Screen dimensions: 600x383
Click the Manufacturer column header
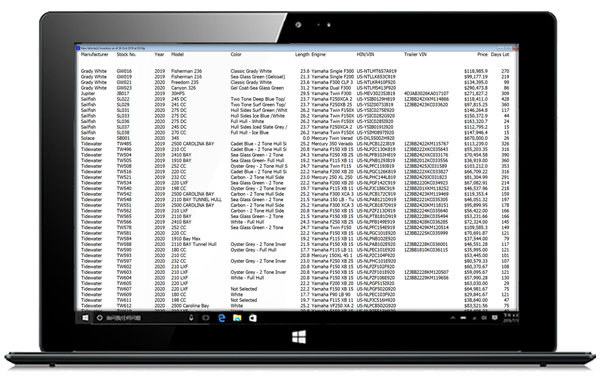click(x=95, y=54)
